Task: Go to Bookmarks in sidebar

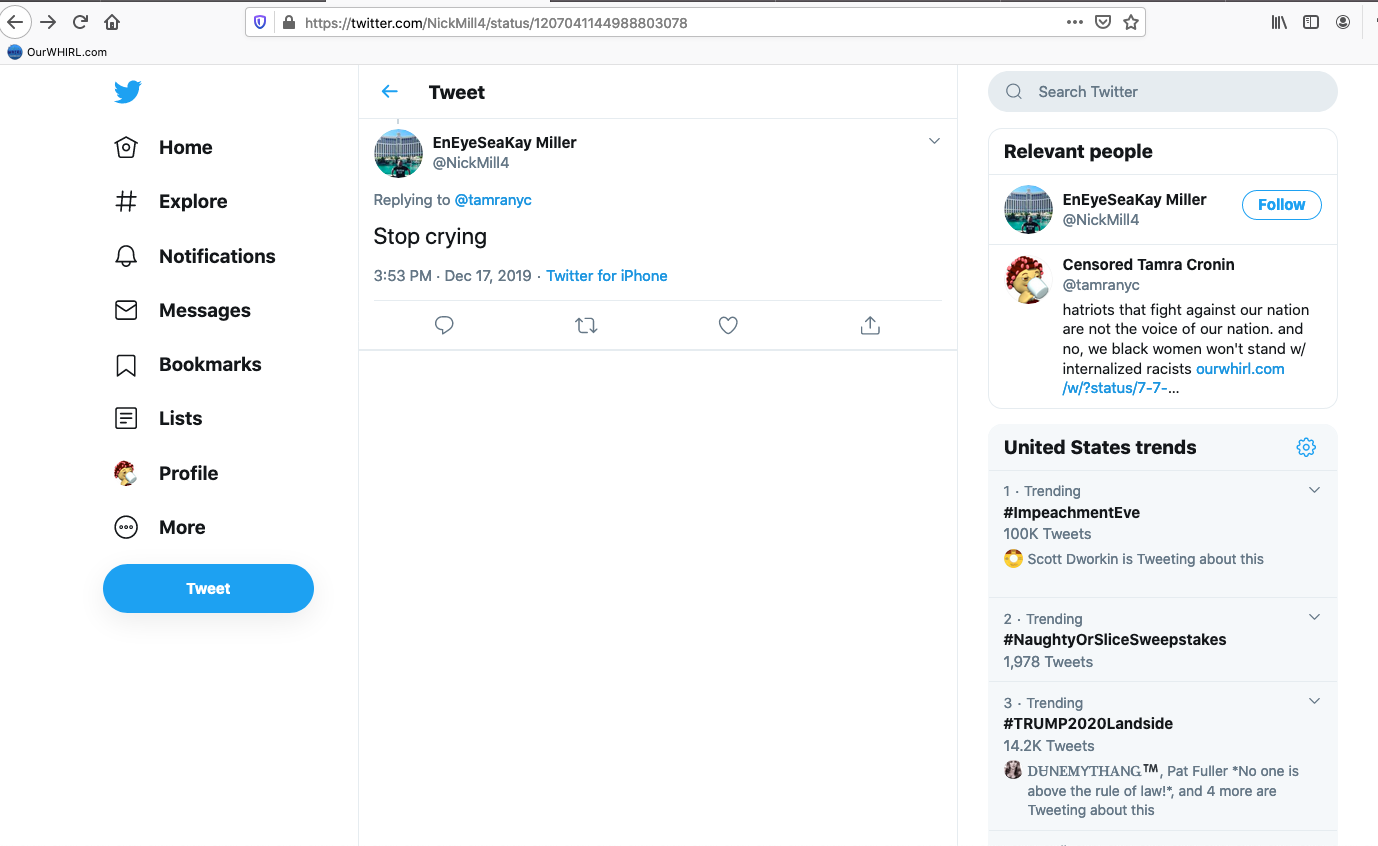Action: coord(209,364)
